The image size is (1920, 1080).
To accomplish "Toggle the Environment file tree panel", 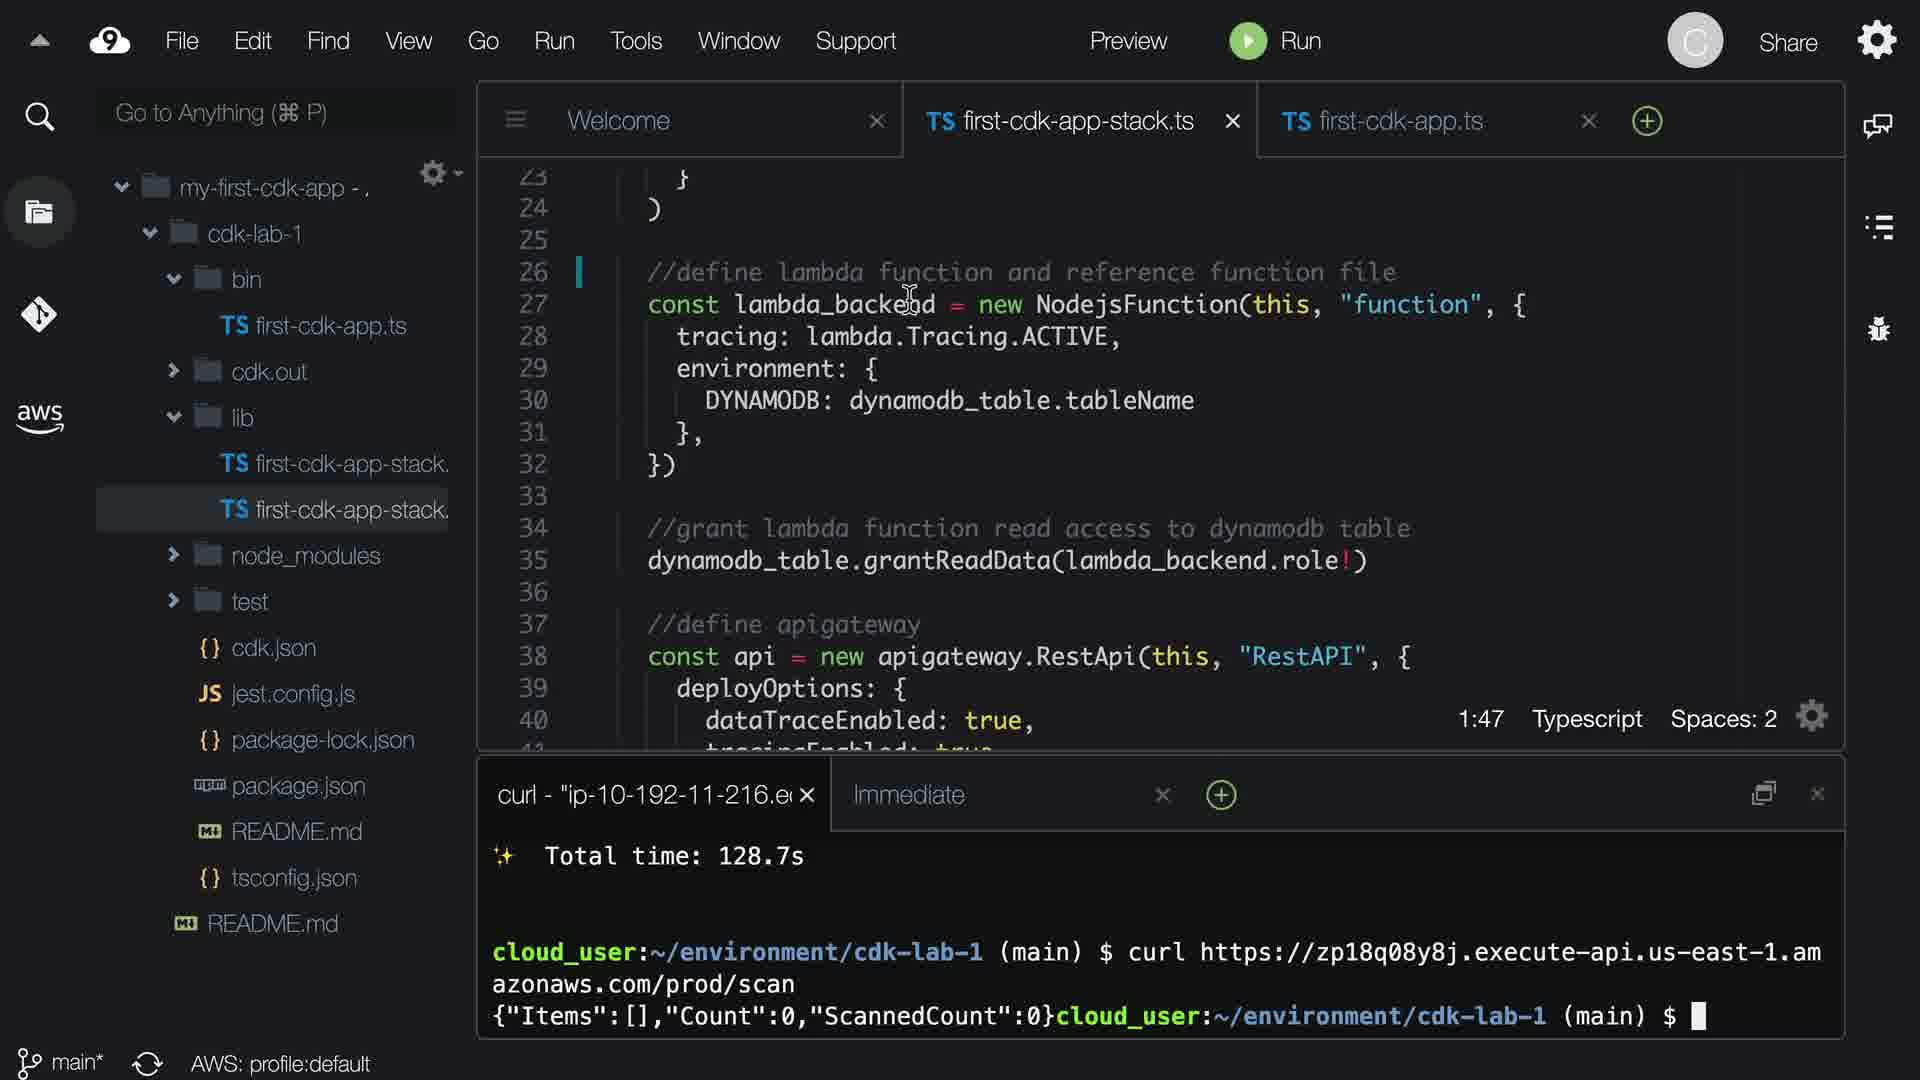I will point(39,212).
